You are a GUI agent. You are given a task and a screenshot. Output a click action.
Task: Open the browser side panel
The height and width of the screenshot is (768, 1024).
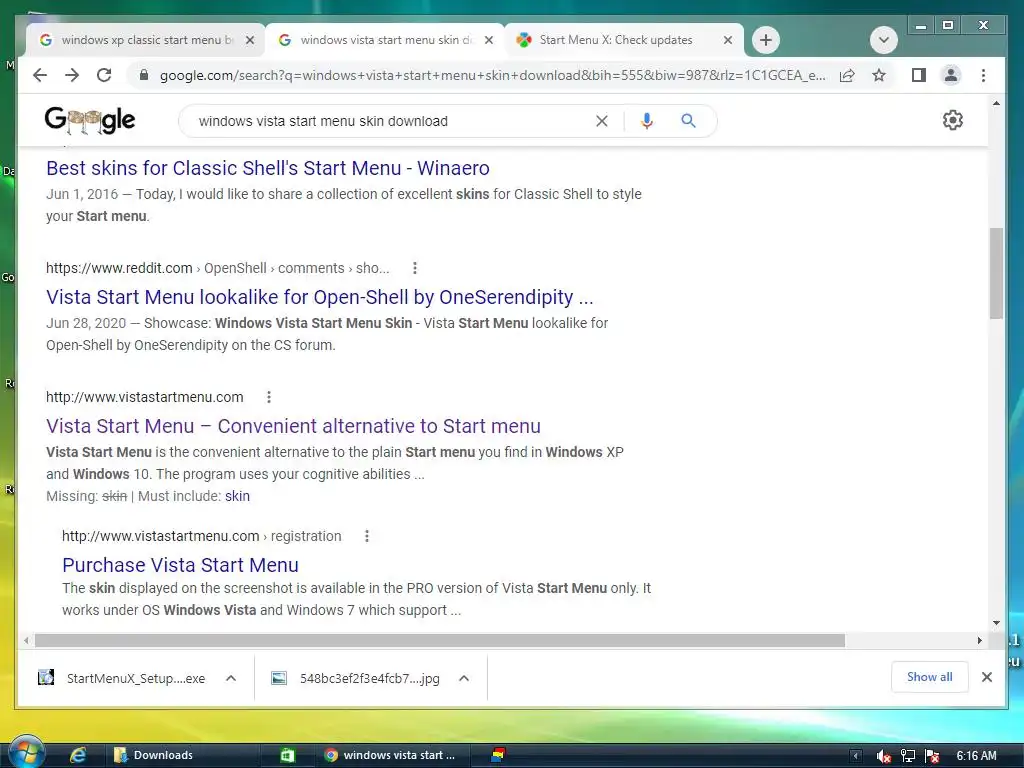tap(919, 75)
